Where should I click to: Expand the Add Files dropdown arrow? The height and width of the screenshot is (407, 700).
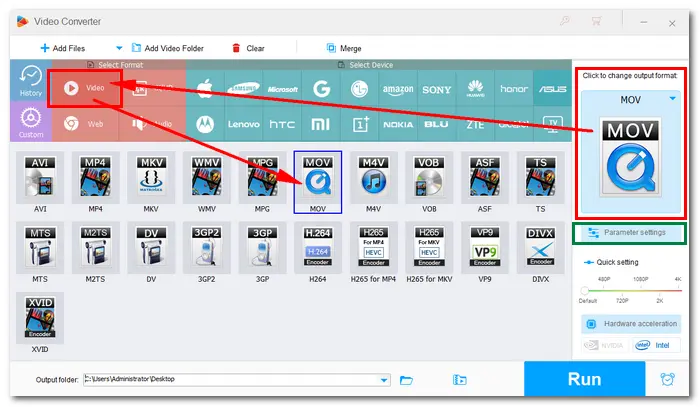click(x=119, y=48)
